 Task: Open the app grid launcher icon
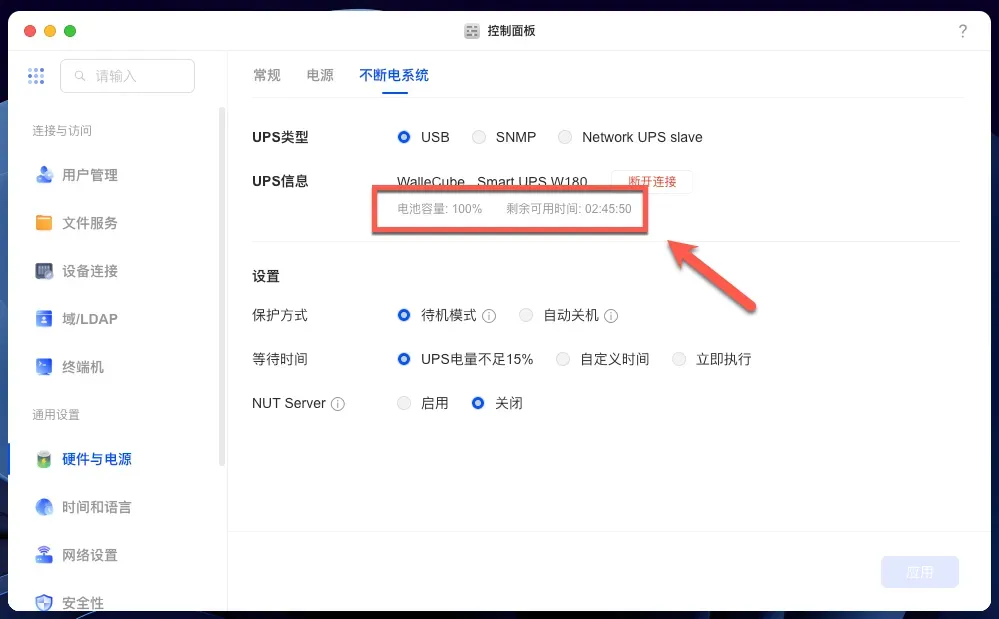(36, 76)
